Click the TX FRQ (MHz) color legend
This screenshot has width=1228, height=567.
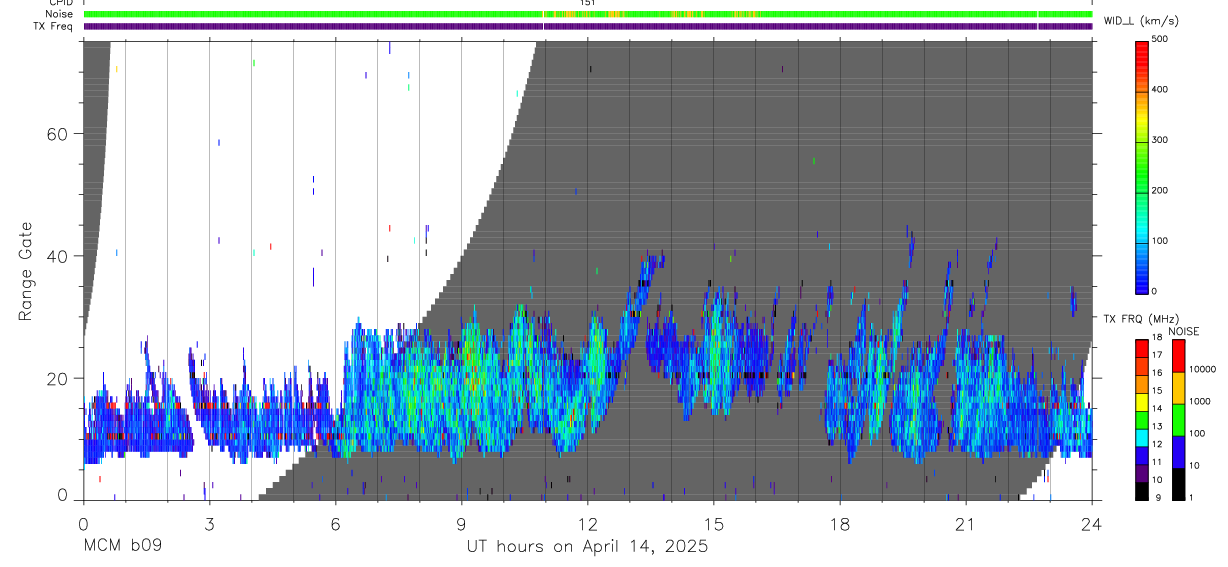(x=1142, y=419)
